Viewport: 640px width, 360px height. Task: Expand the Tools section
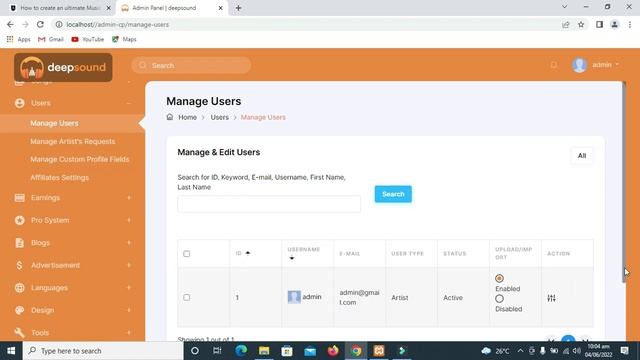pyautogui.click(x=129, y=333)
